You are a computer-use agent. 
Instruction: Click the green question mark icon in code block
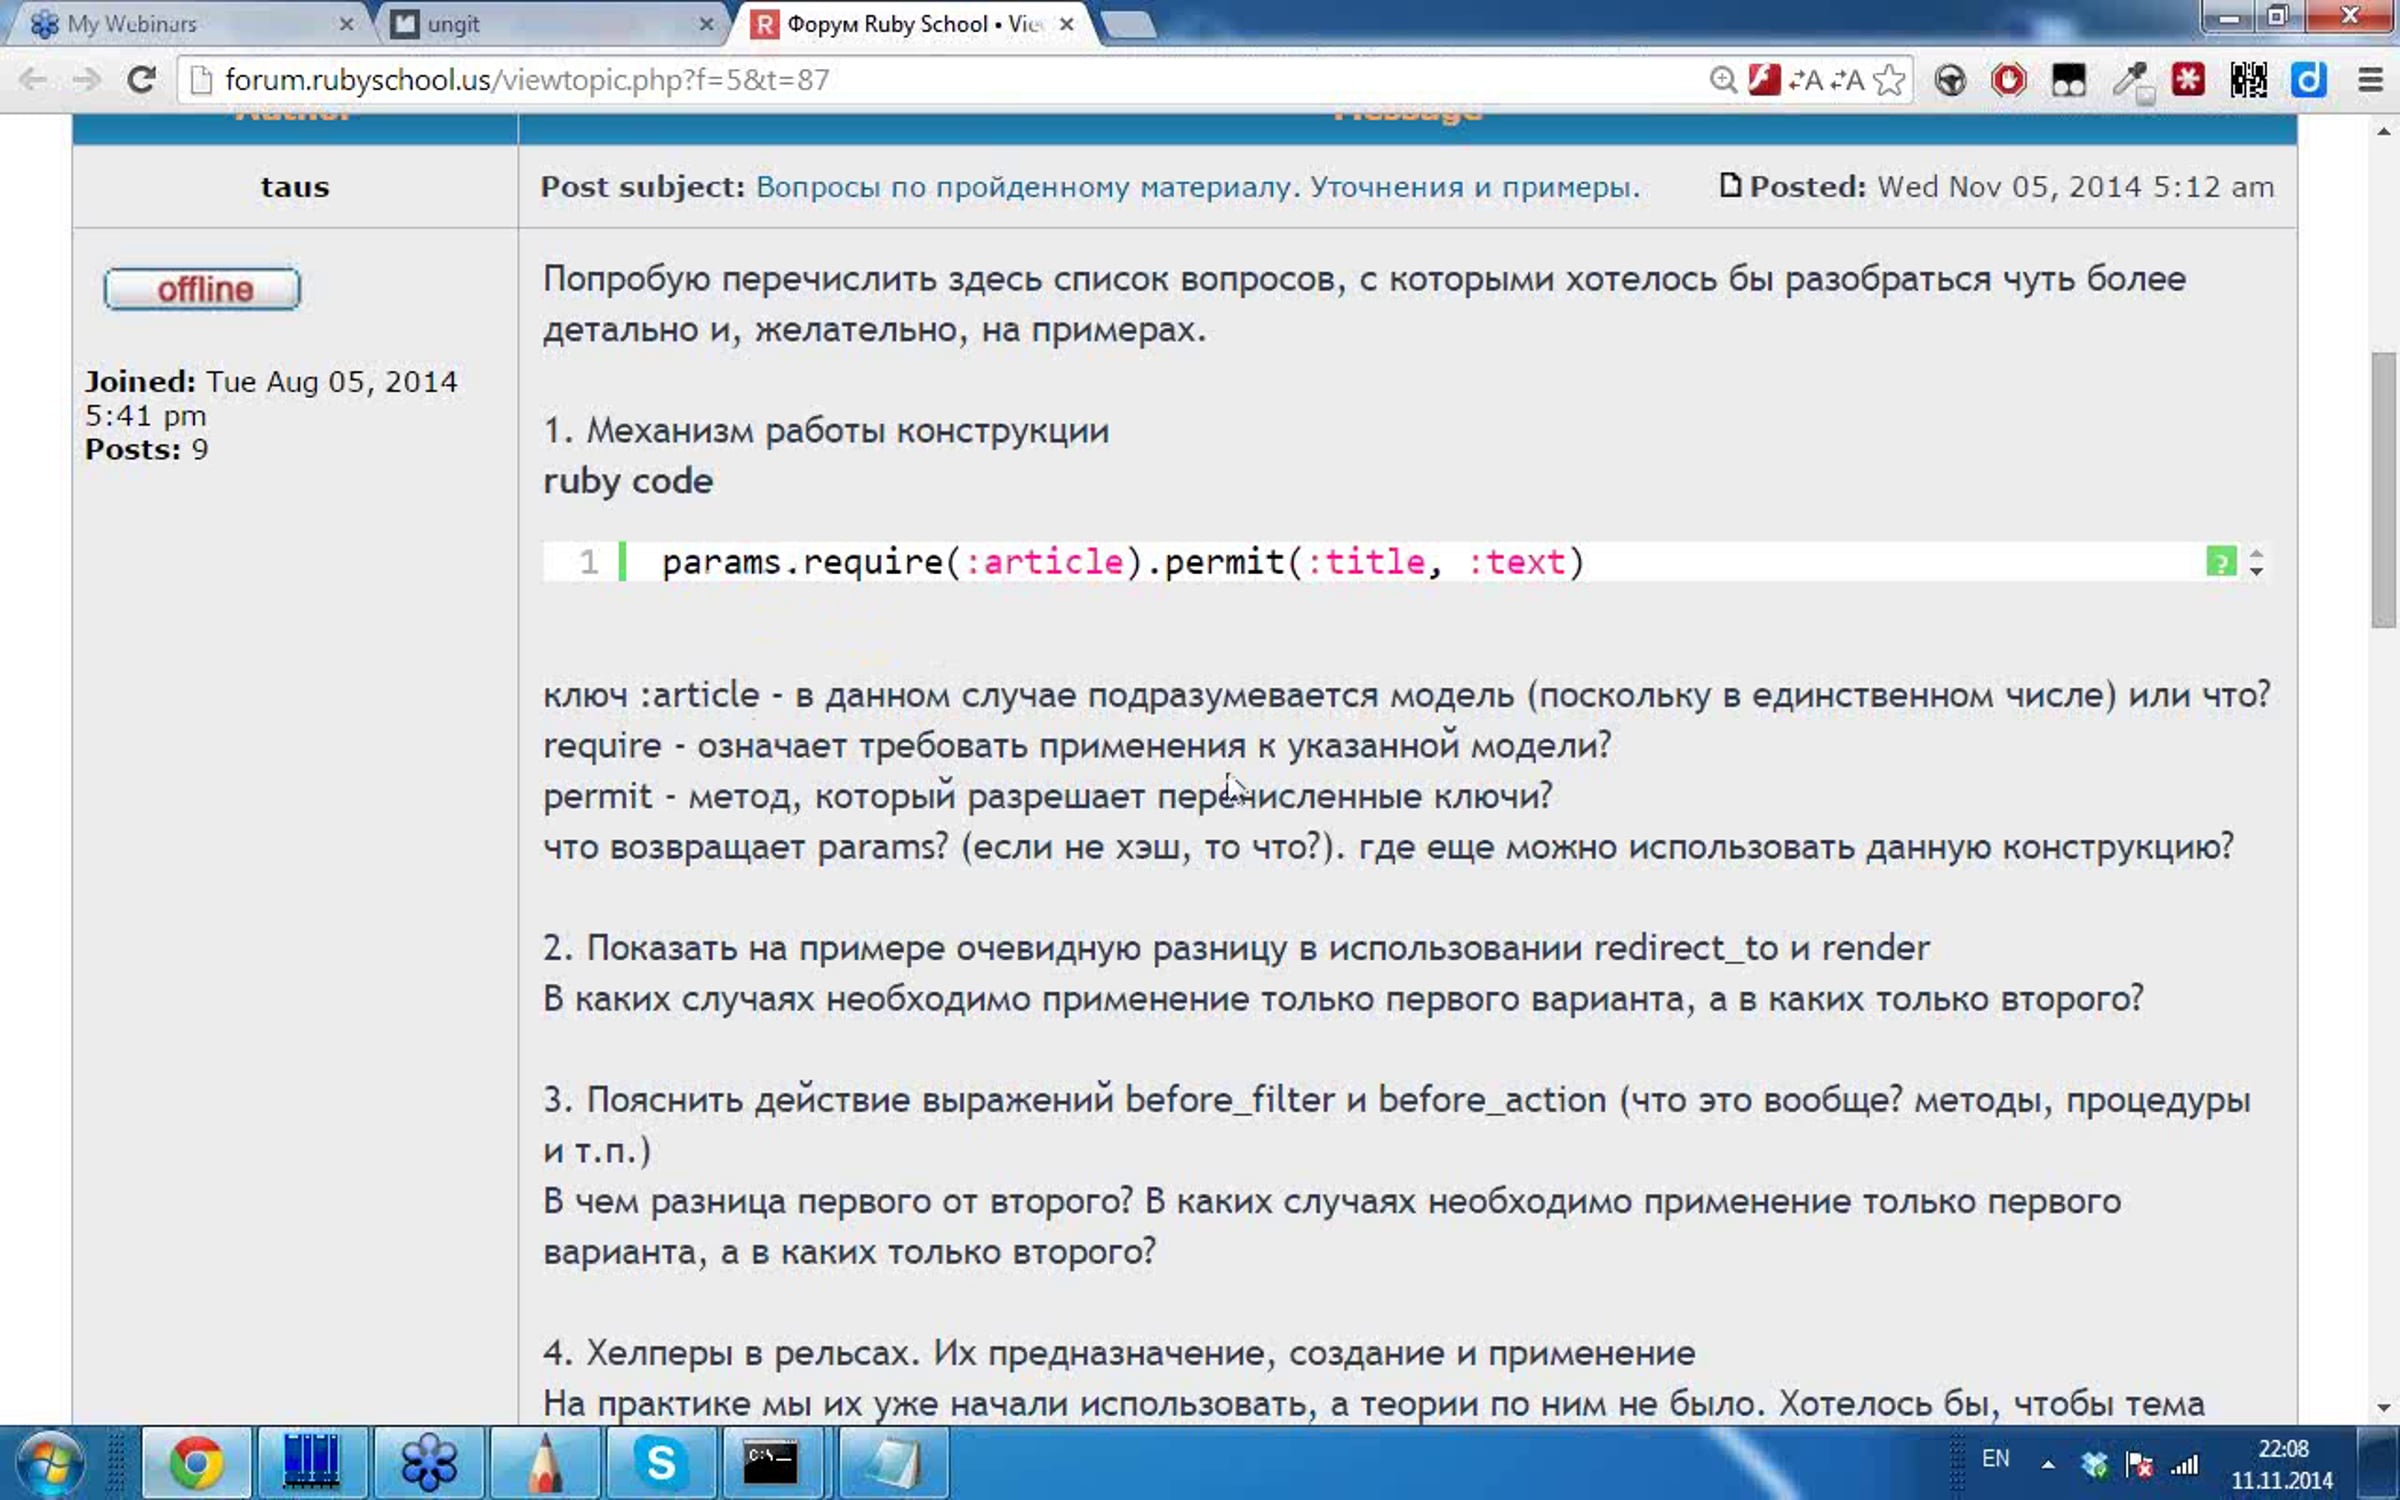(x=2220, y=562)
